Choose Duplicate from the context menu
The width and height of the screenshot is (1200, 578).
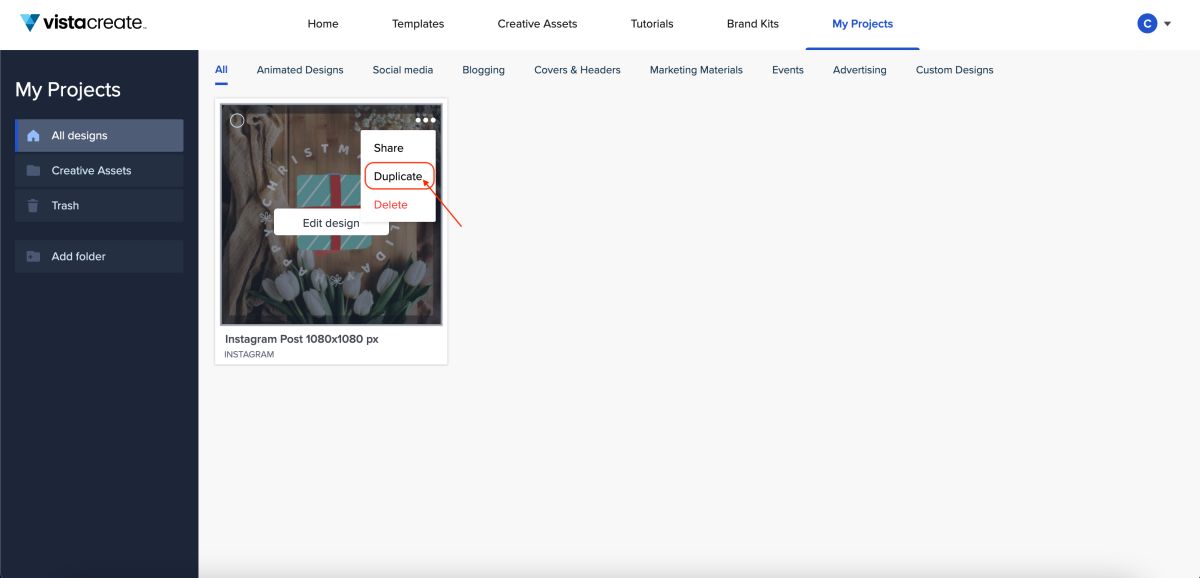[x=398, y=176]
